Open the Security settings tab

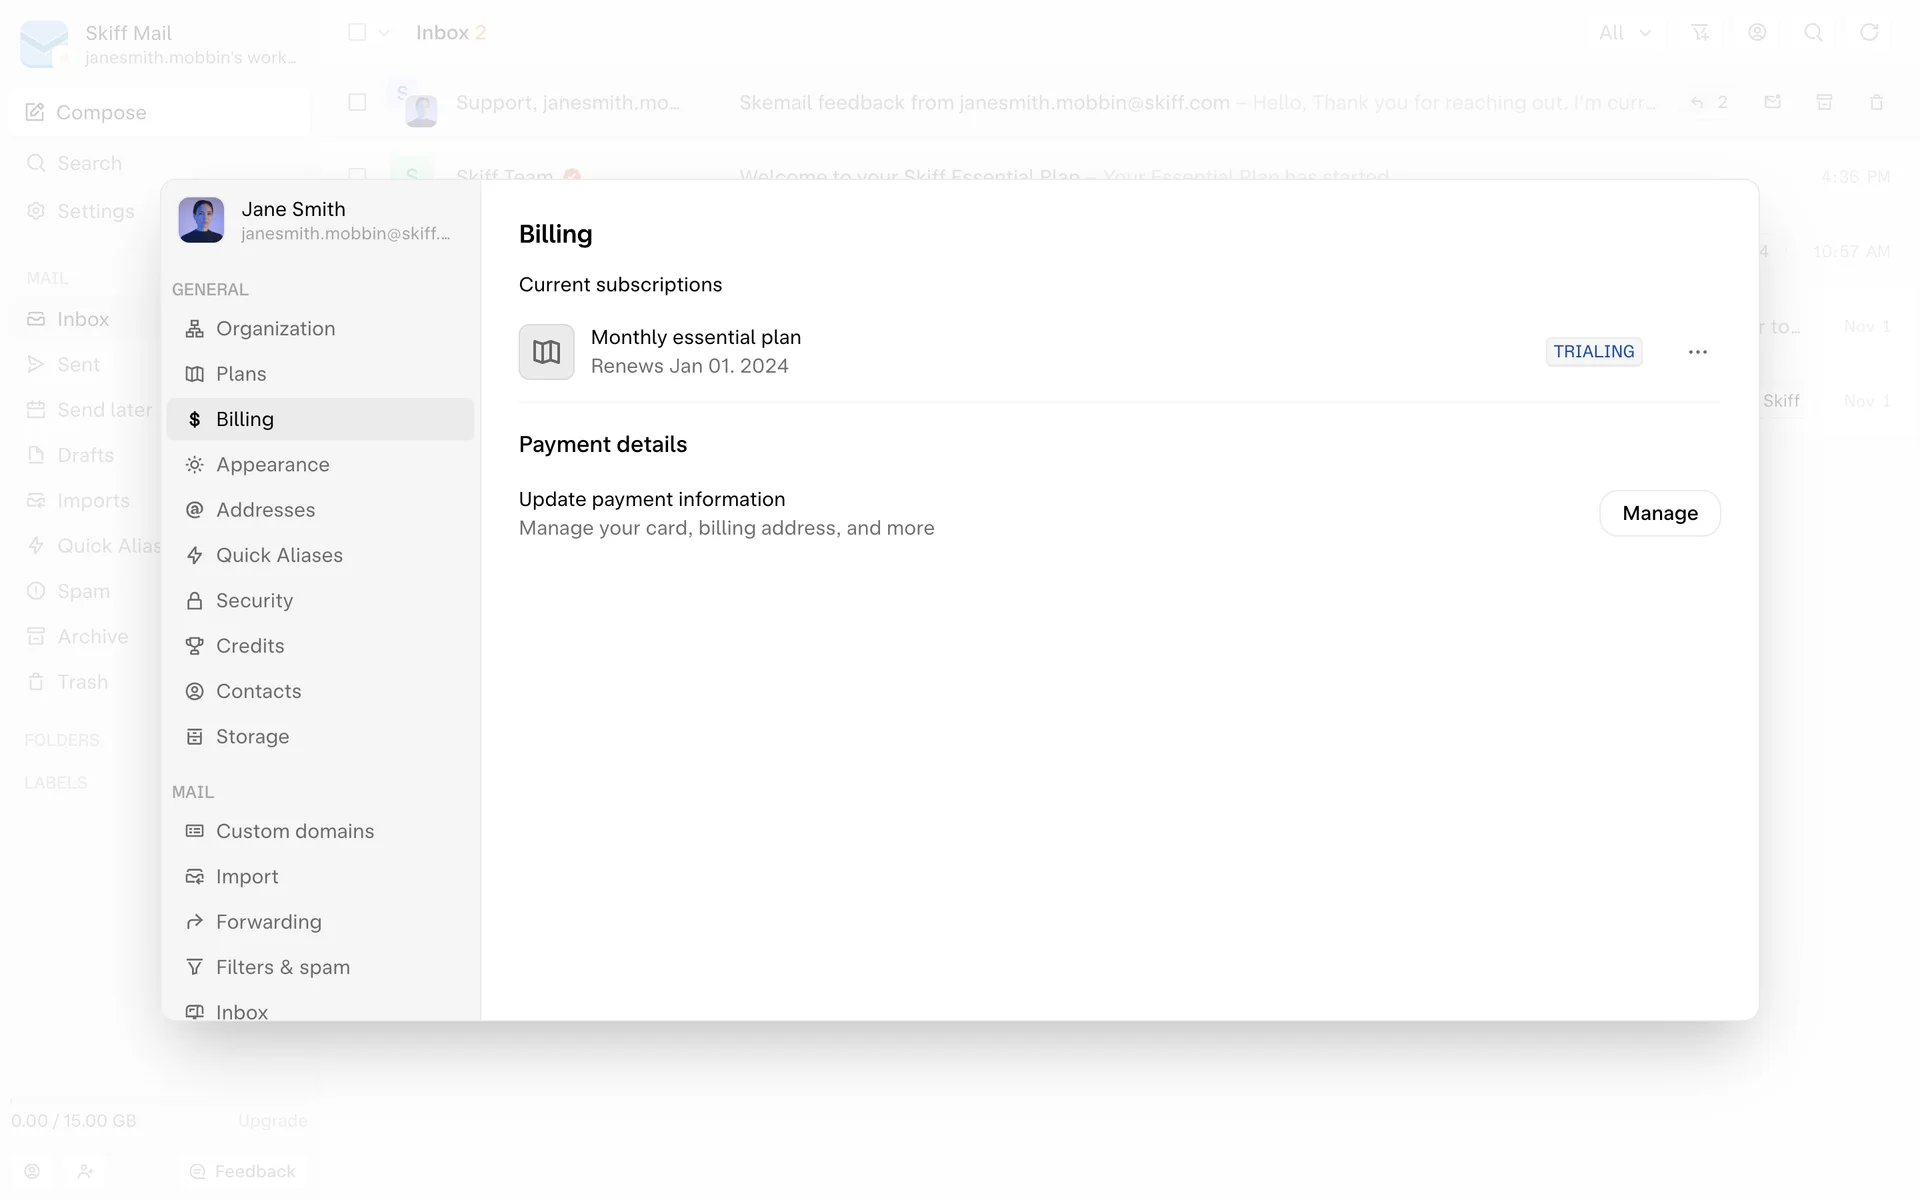[x=254, y=601]
